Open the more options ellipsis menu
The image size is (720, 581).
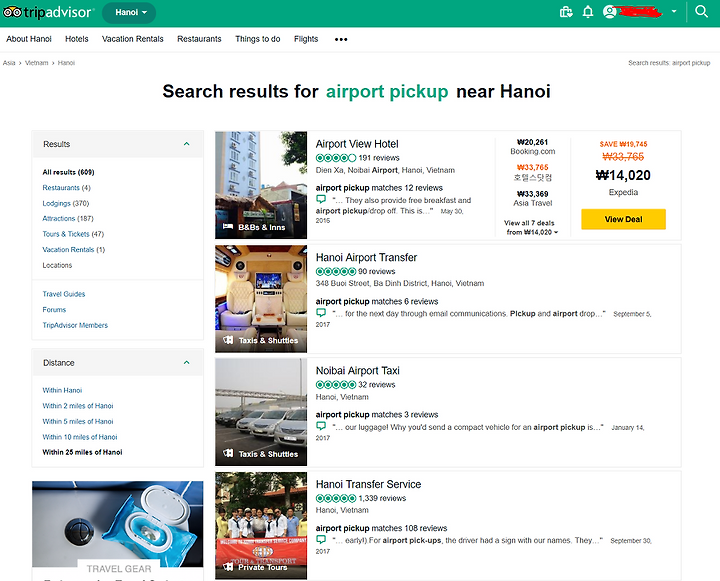[341, 39]
